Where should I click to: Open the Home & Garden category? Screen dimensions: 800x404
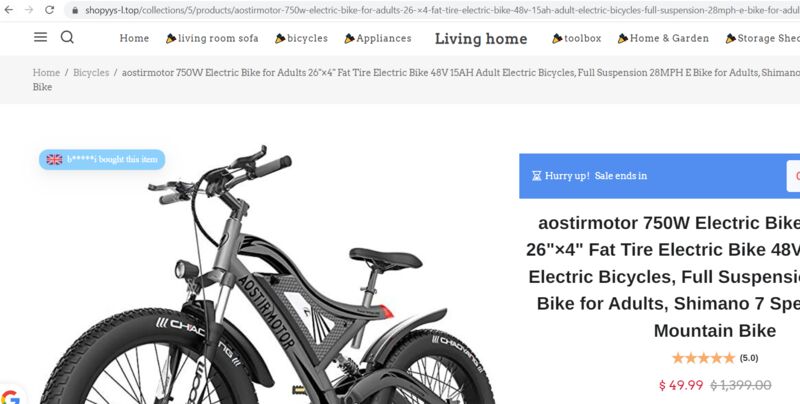[663, 38]
